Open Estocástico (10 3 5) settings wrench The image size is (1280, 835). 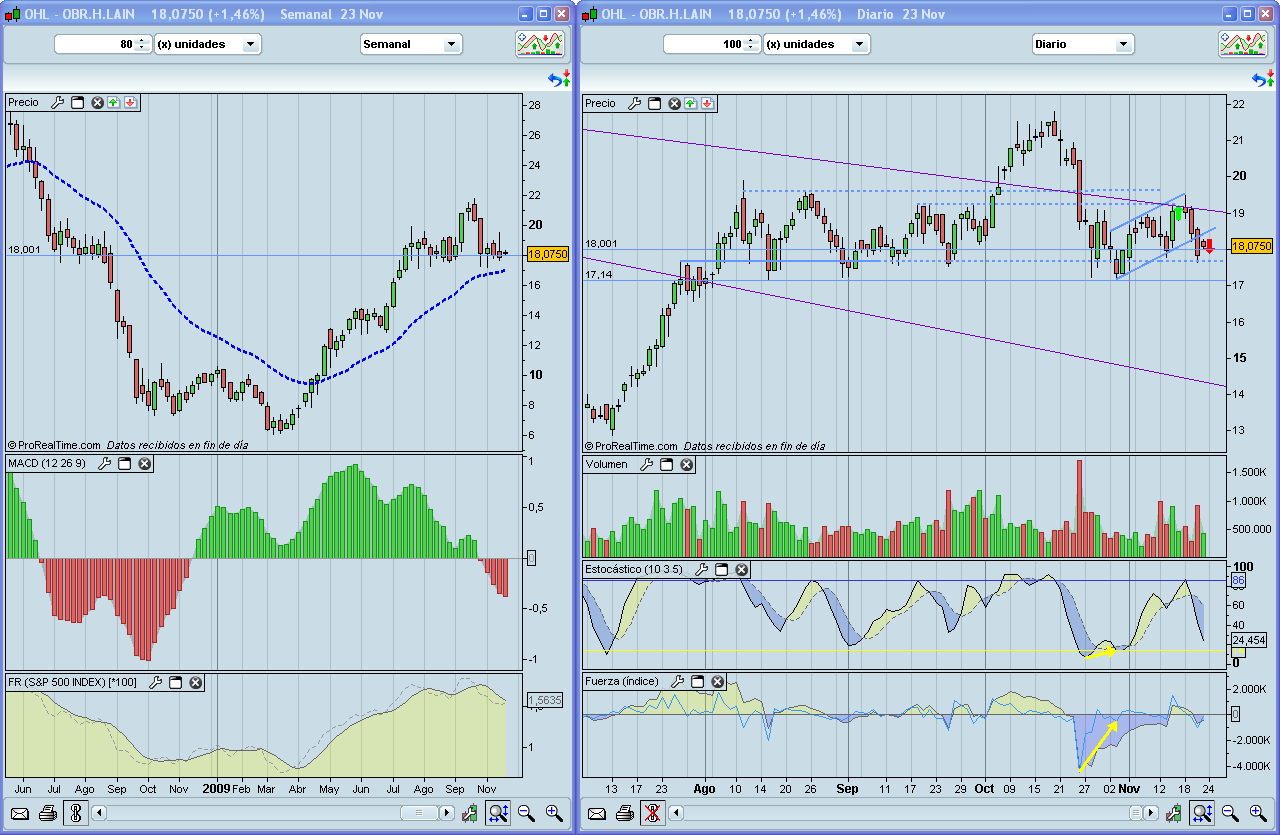(x=702, y=569)
